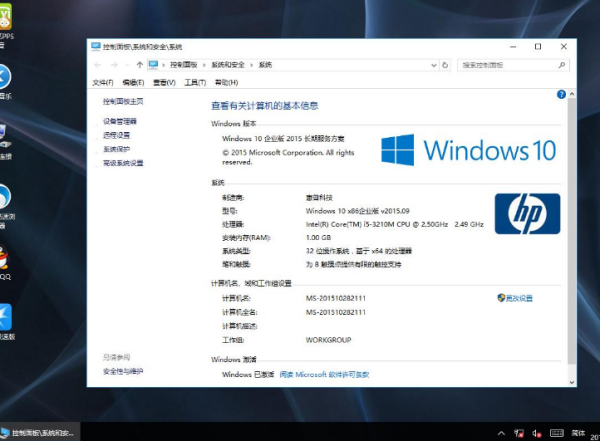This screenshot has height=441, width=600.
Task: Read the Microsoft software license terms link
Action: 324,374
